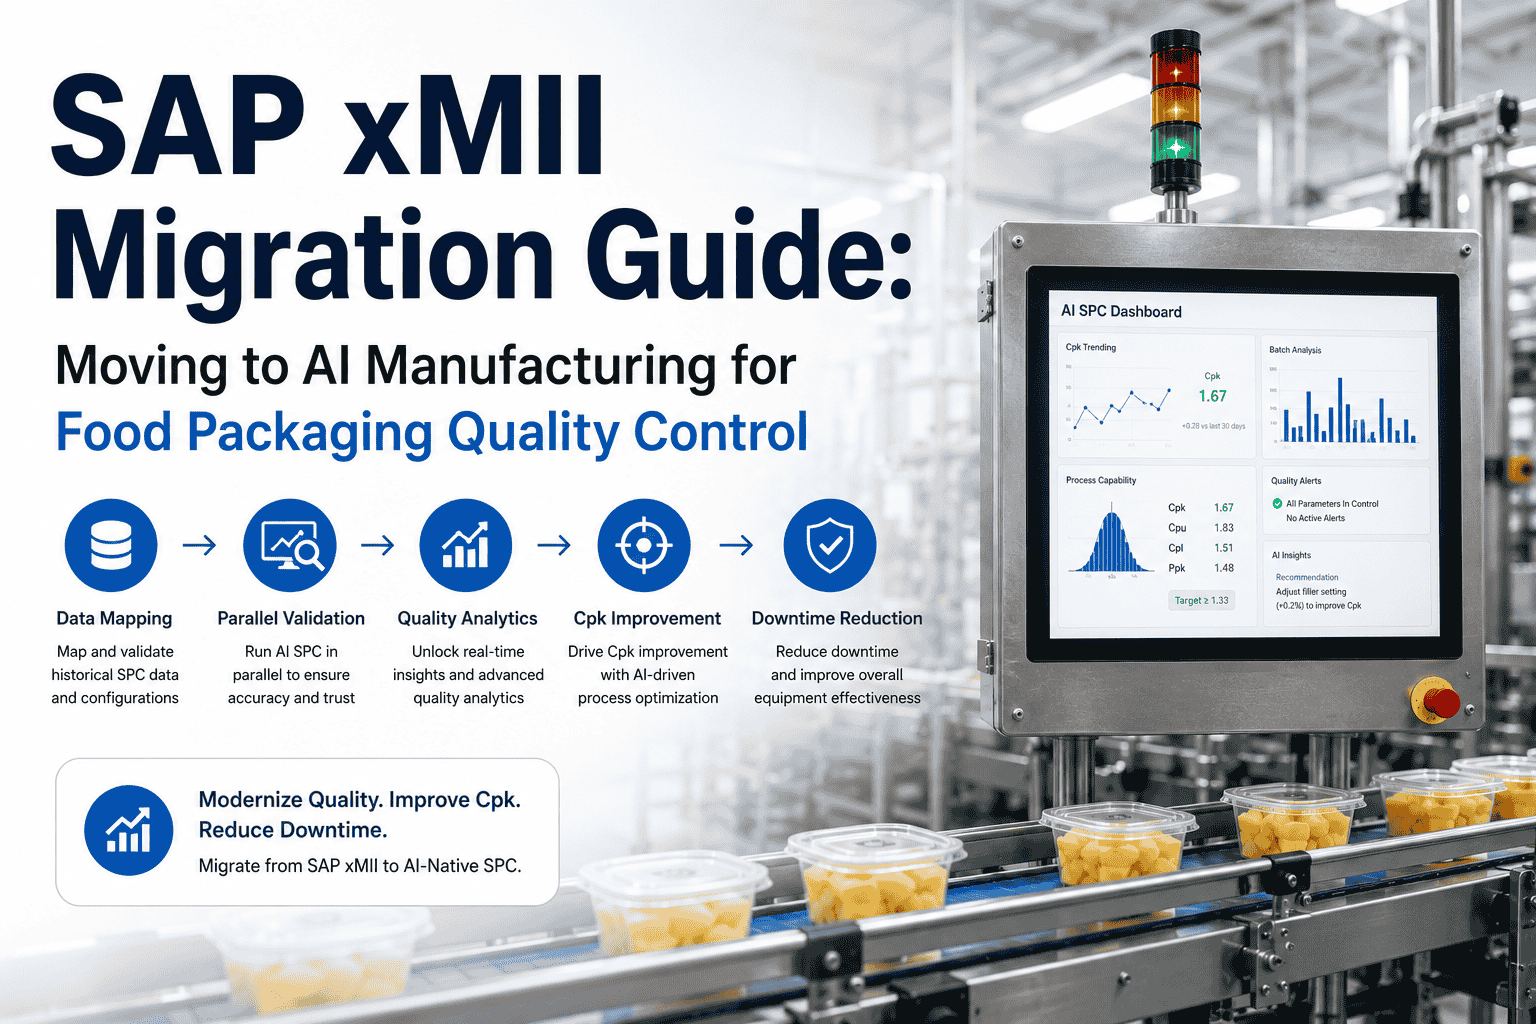Image resolution: width=1536 pixels, height=1024 pixels.
Task: Click the 'Data Mapping' step label
Action: 114,619
